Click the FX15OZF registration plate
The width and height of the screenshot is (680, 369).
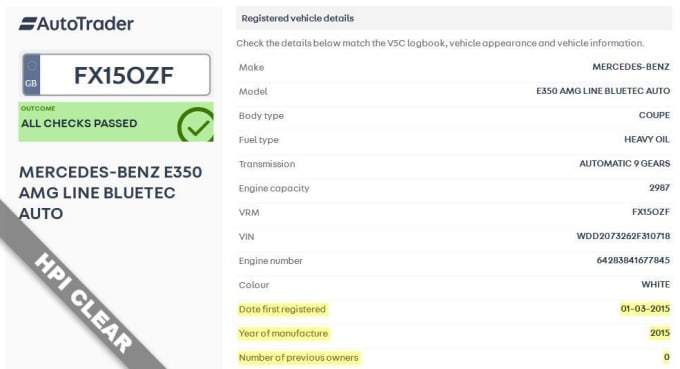[x=116, y=75]
